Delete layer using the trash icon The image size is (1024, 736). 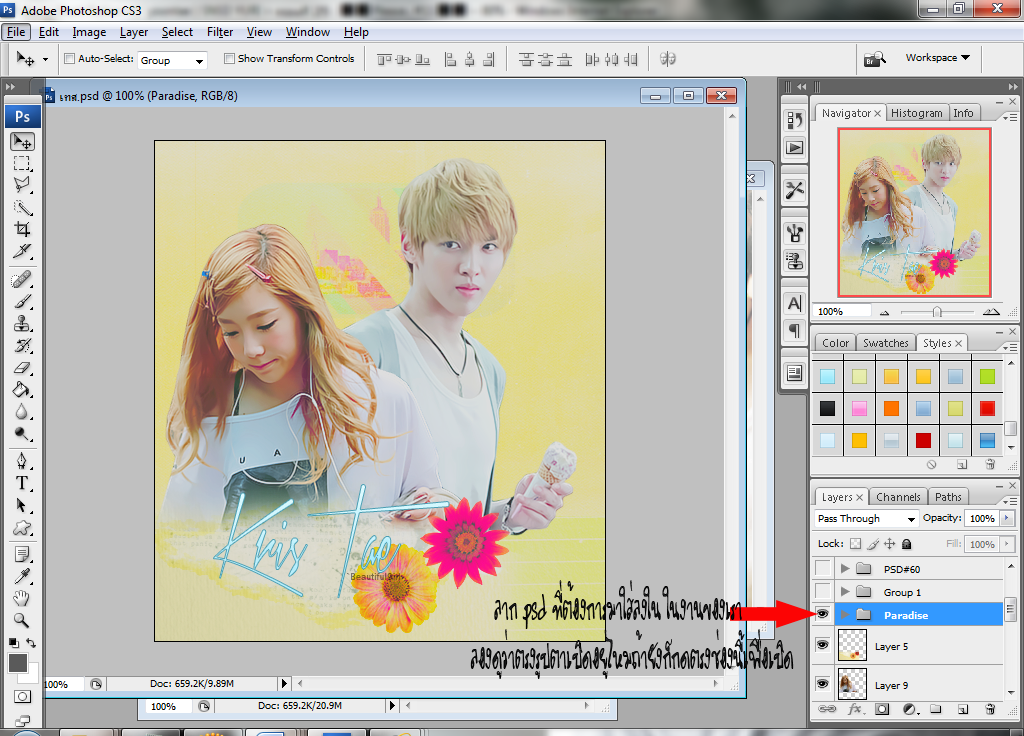(990, 709)
